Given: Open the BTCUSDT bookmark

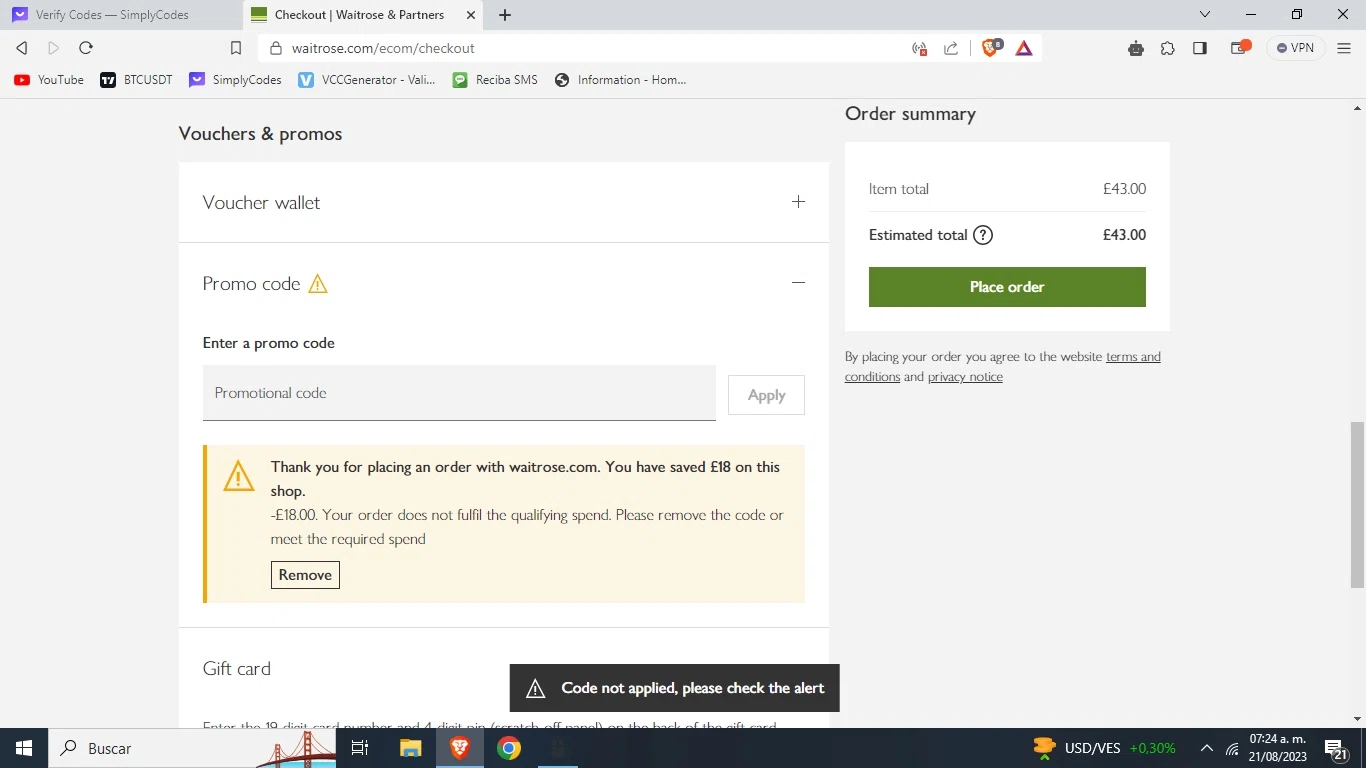Looking at the screenshot, I should [x=137, y=80].
